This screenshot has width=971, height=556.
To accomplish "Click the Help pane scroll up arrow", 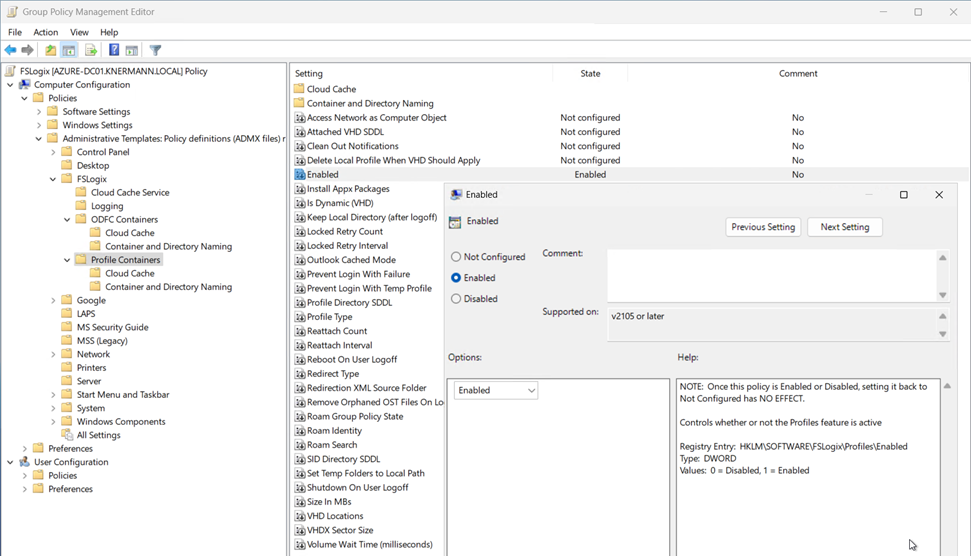I will (x=947, y=386).
